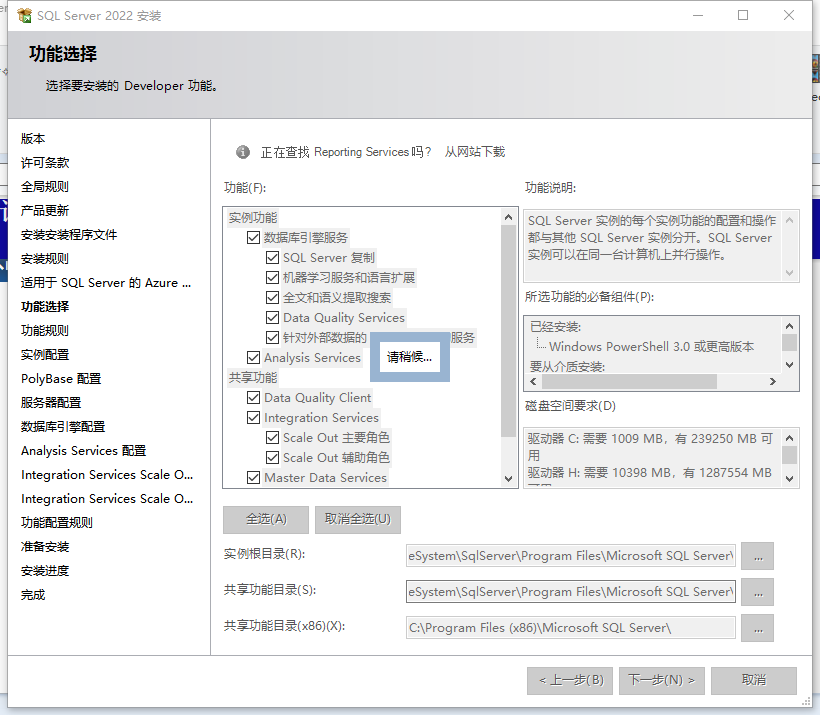Select the 功能配置规则 step in sidebar
Viewport: 820px width, 715px height.
(57, 523)
